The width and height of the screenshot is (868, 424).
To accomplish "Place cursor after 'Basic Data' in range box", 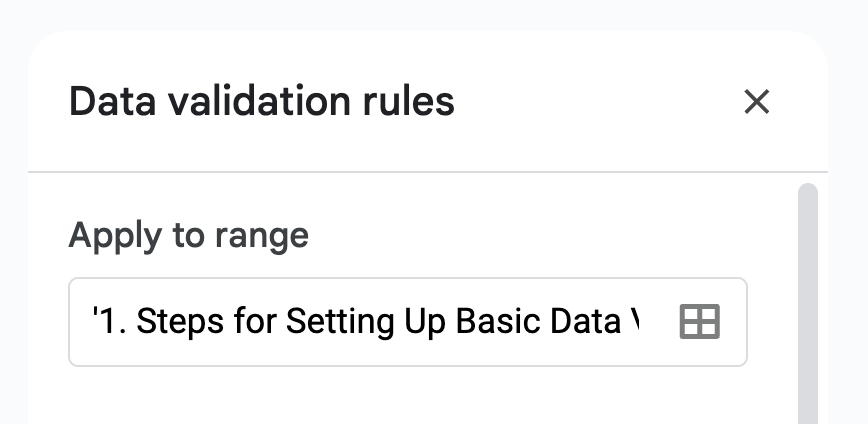I will click(623, 322).
